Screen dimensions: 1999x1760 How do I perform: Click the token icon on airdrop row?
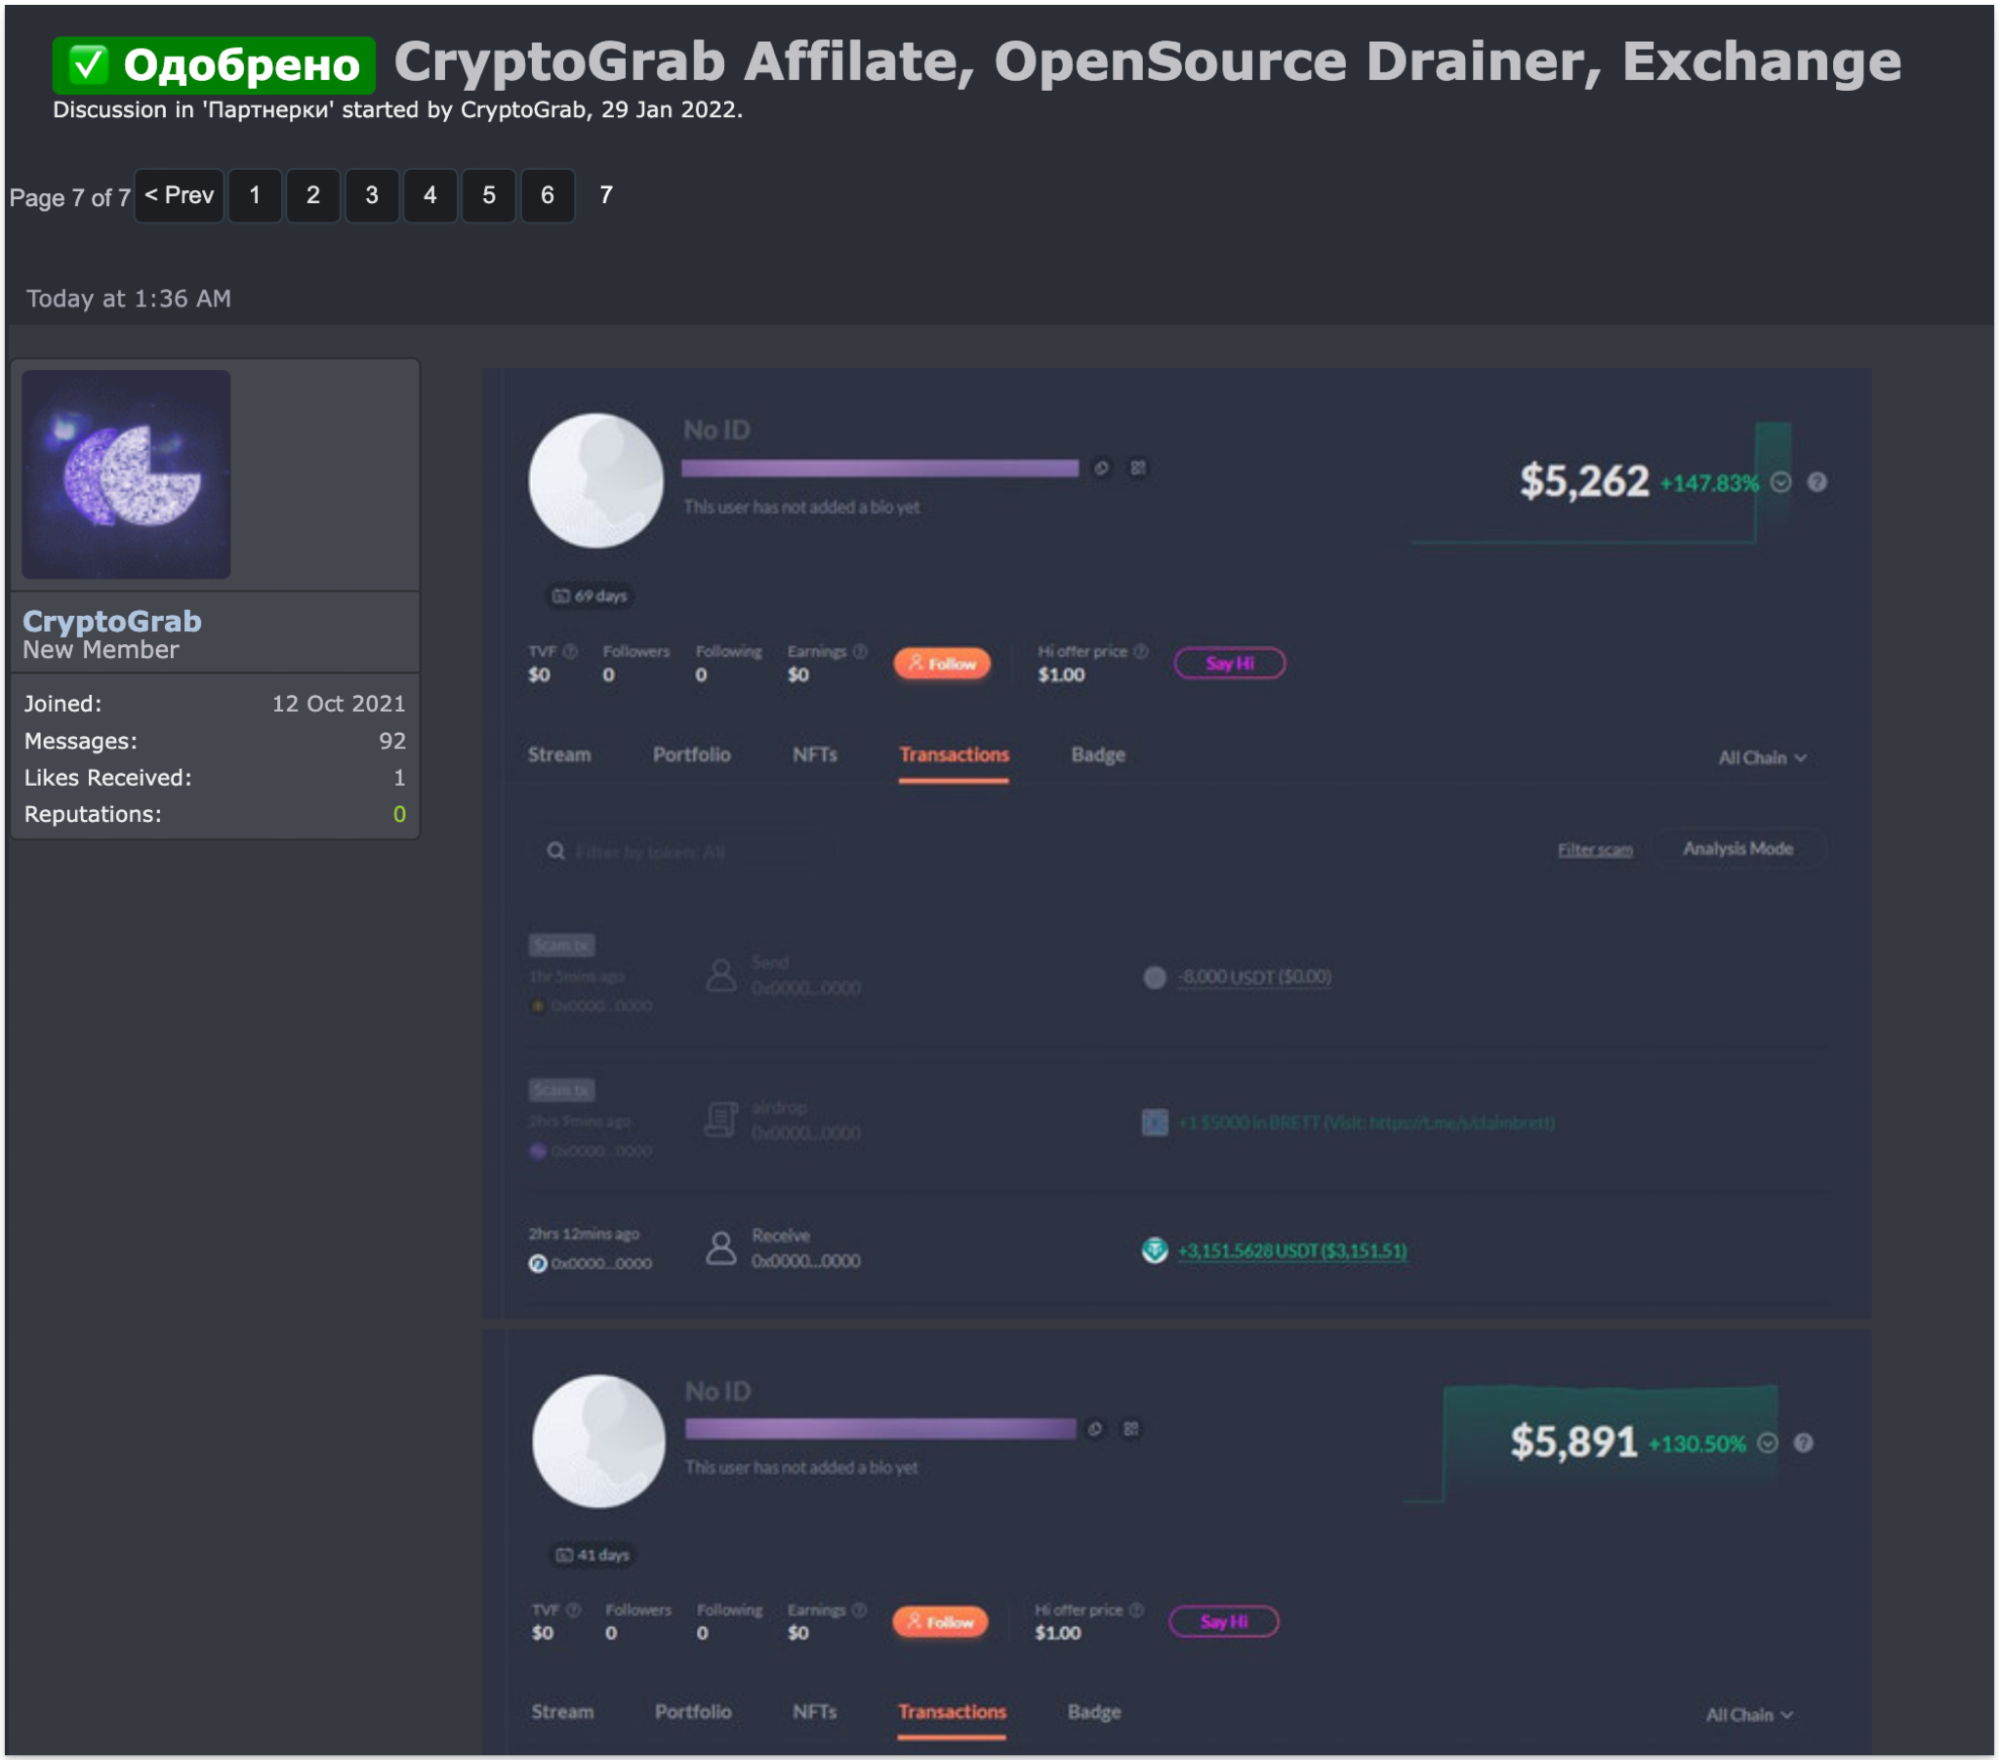click(x=1155, y=1122)
